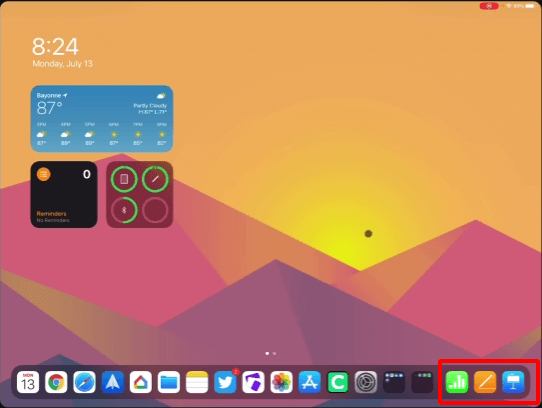The image size is (542, 408).
Task: Tap the Monday, July 13 date
Action: (x=63, y=64)
